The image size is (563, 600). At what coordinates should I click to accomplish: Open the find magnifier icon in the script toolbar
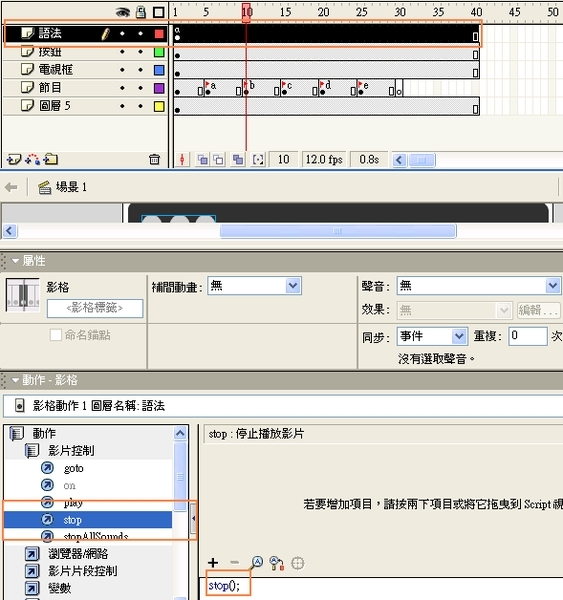pos(257,562)
